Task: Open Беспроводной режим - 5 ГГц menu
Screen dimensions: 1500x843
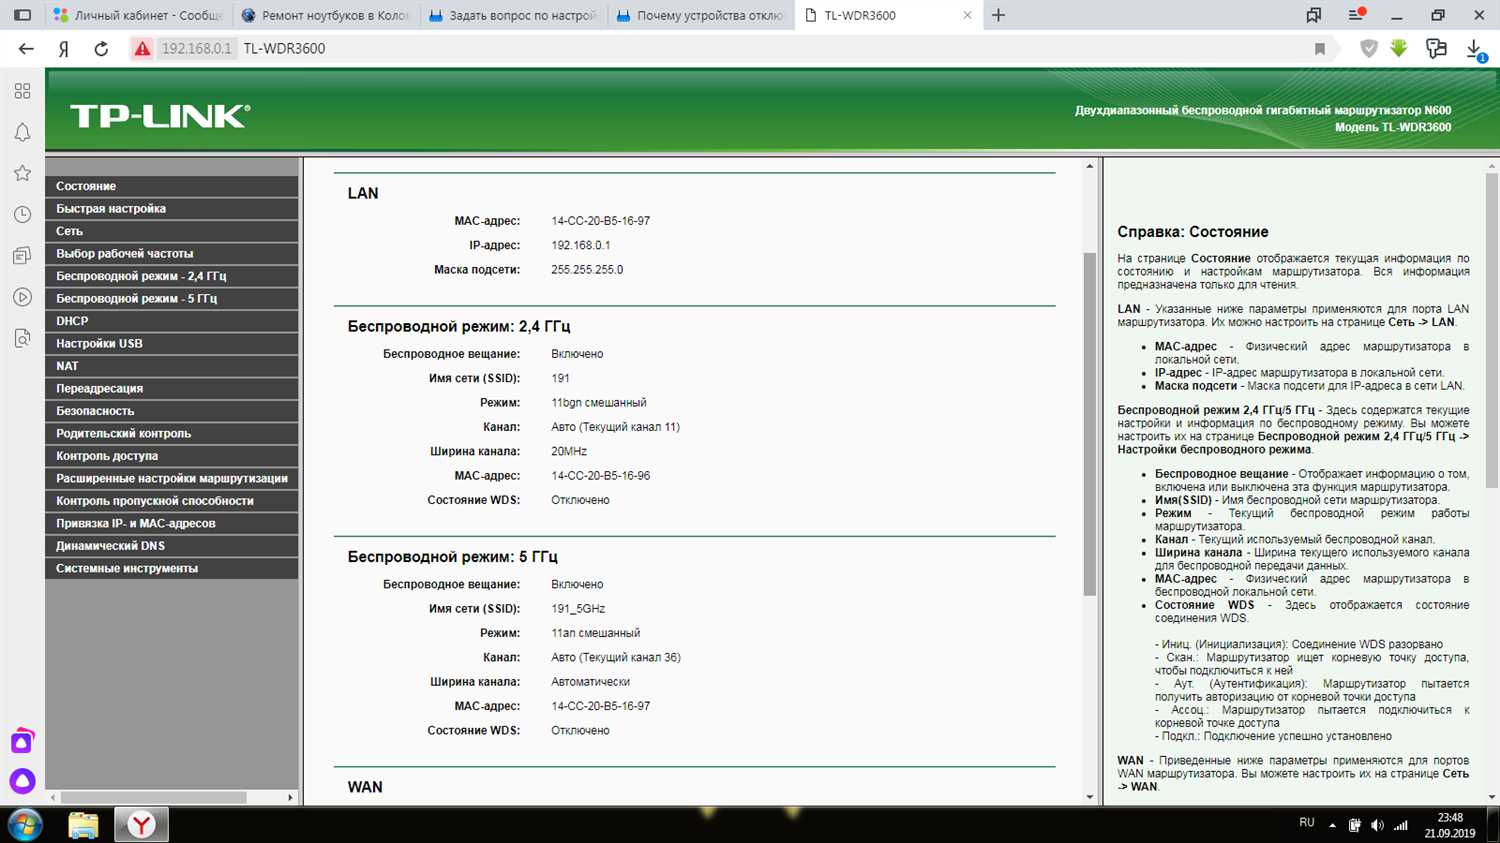Action: click(x=172, y=299)
